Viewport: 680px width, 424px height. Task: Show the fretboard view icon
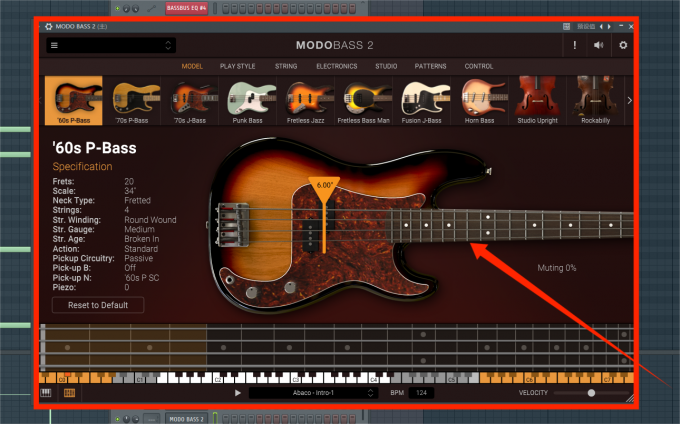tap(69, 393)
